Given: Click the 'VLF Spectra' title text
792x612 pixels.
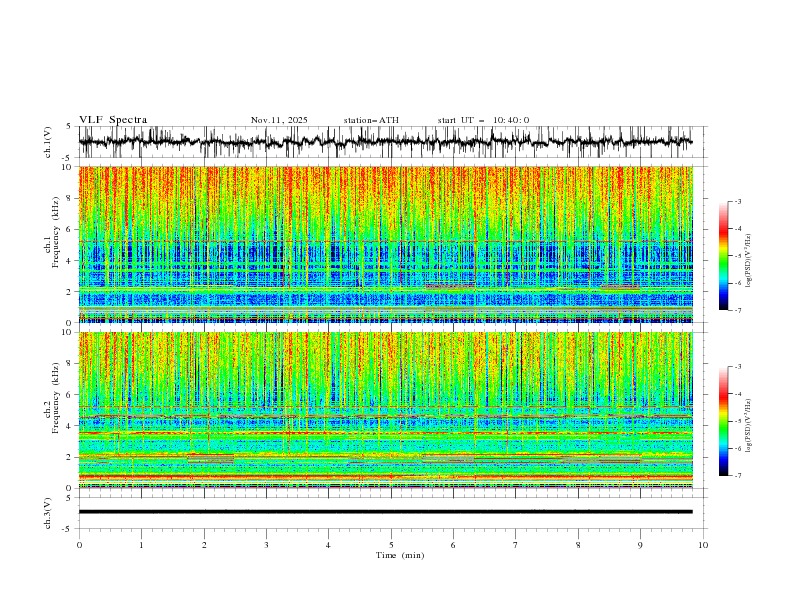Looking at the screenshot, I should click(x=113, y=120).
